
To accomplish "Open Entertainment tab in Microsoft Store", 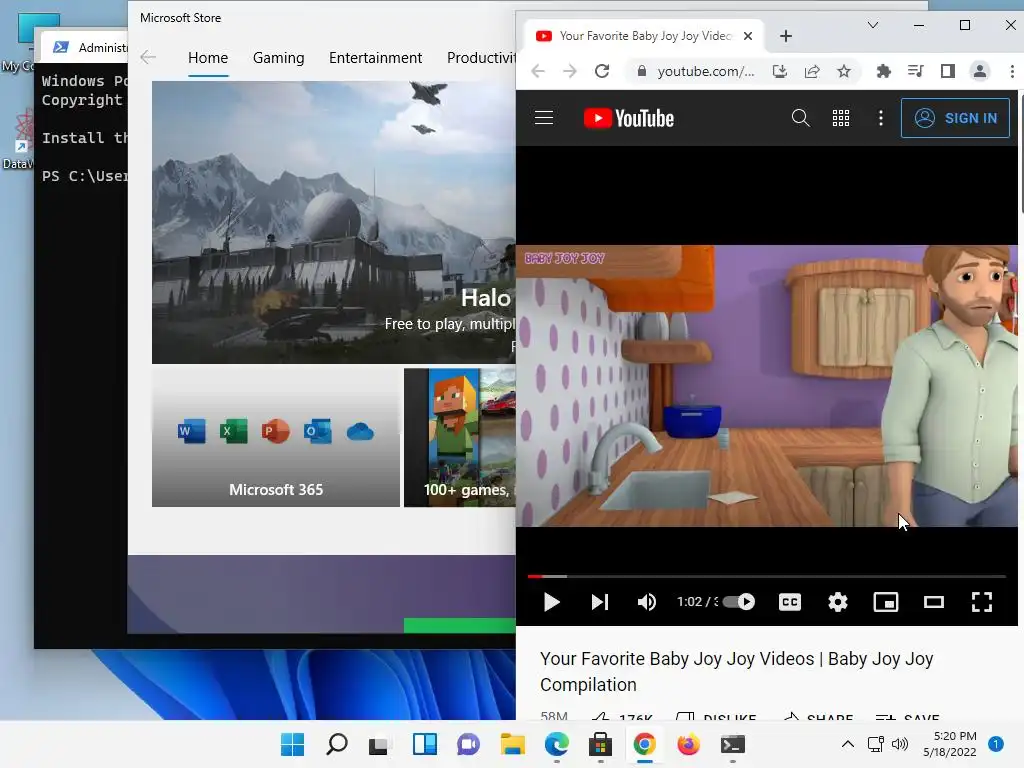I will 376,58.
